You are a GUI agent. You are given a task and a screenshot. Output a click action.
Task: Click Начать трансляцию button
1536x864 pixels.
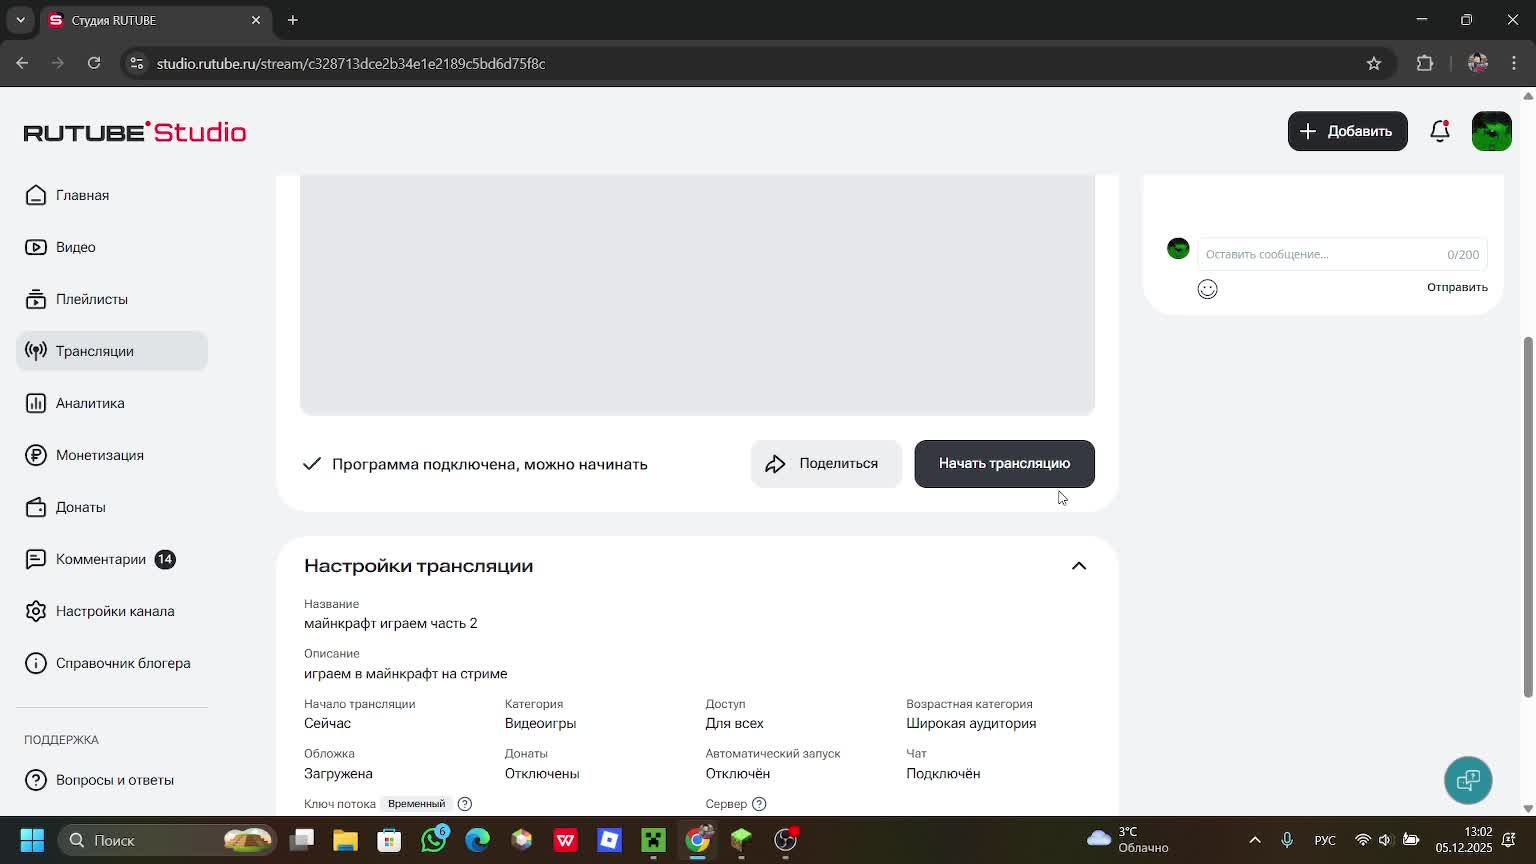pyautogui.click(x=1004, y=464)
